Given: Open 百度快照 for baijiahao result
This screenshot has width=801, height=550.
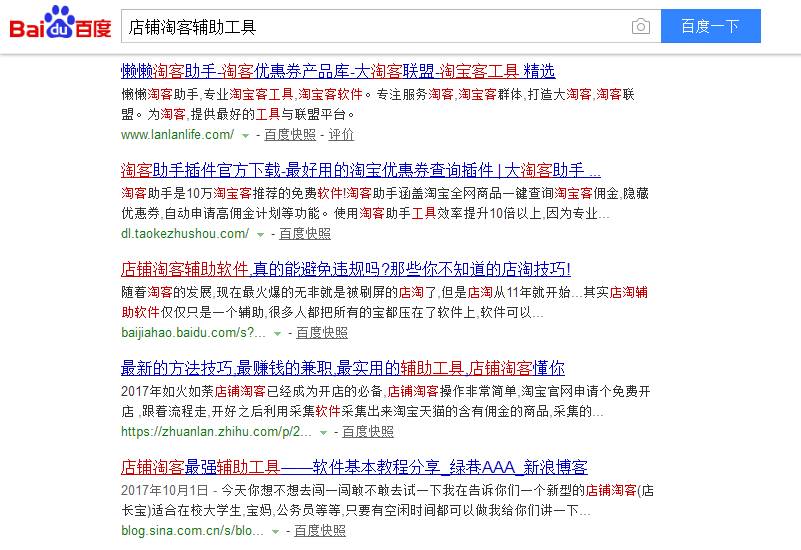Looking at the screenshot, I should tap(322, 333).
